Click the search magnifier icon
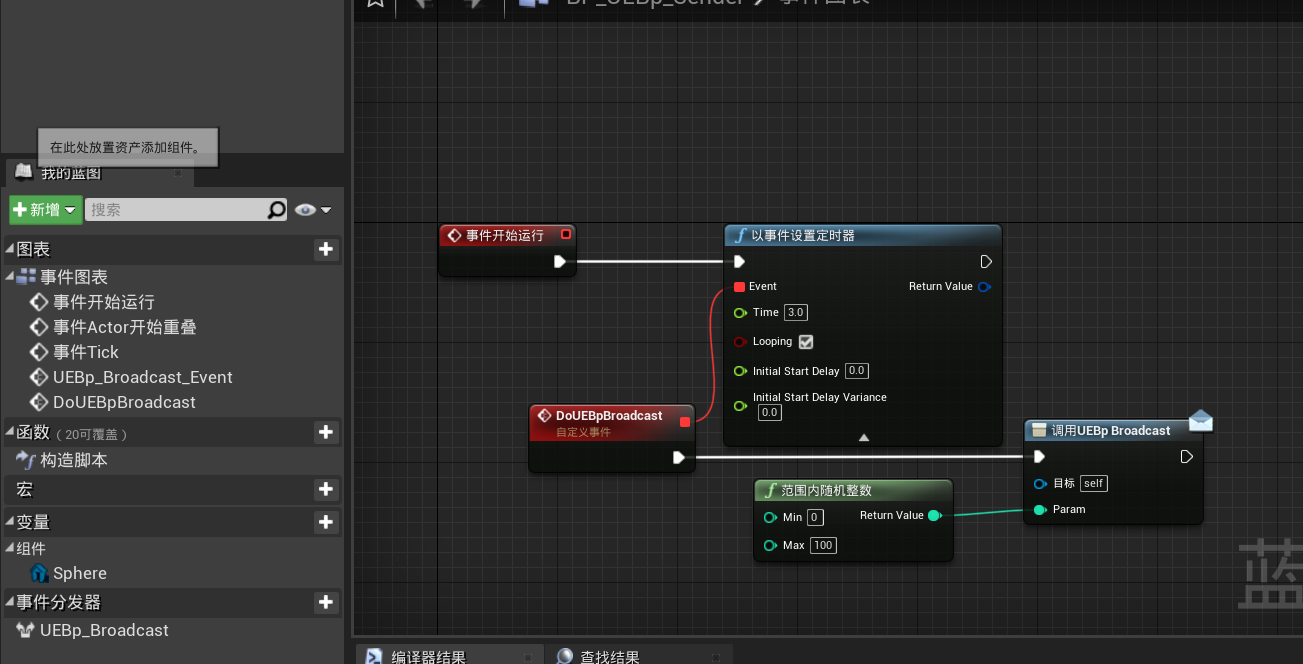Screen dimensions: 1303x664 pos(277,210)
